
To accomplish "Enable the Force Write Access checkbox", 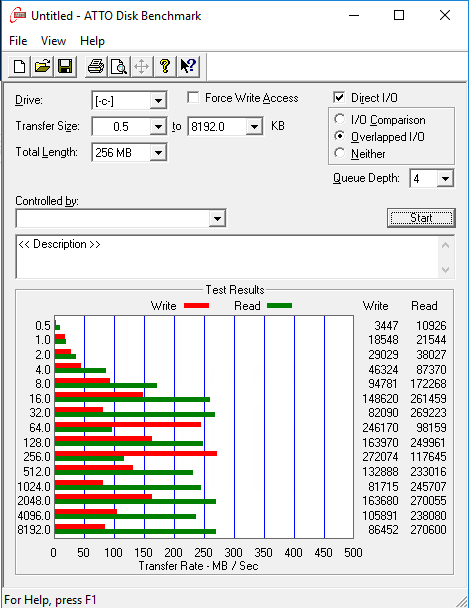I will click(x=193, y=97).
